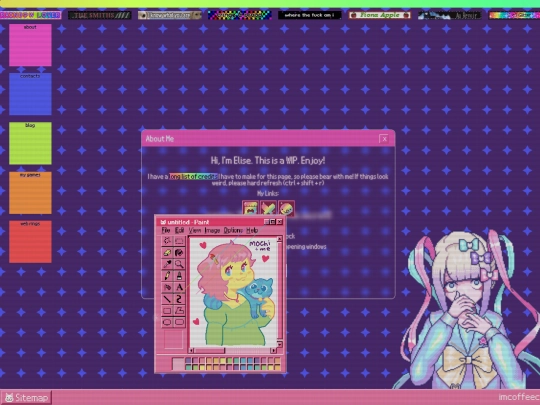Click Paint canvas scroll-up arrow
This screenshot has height=405, width=540.
click(x=279, y=239)
